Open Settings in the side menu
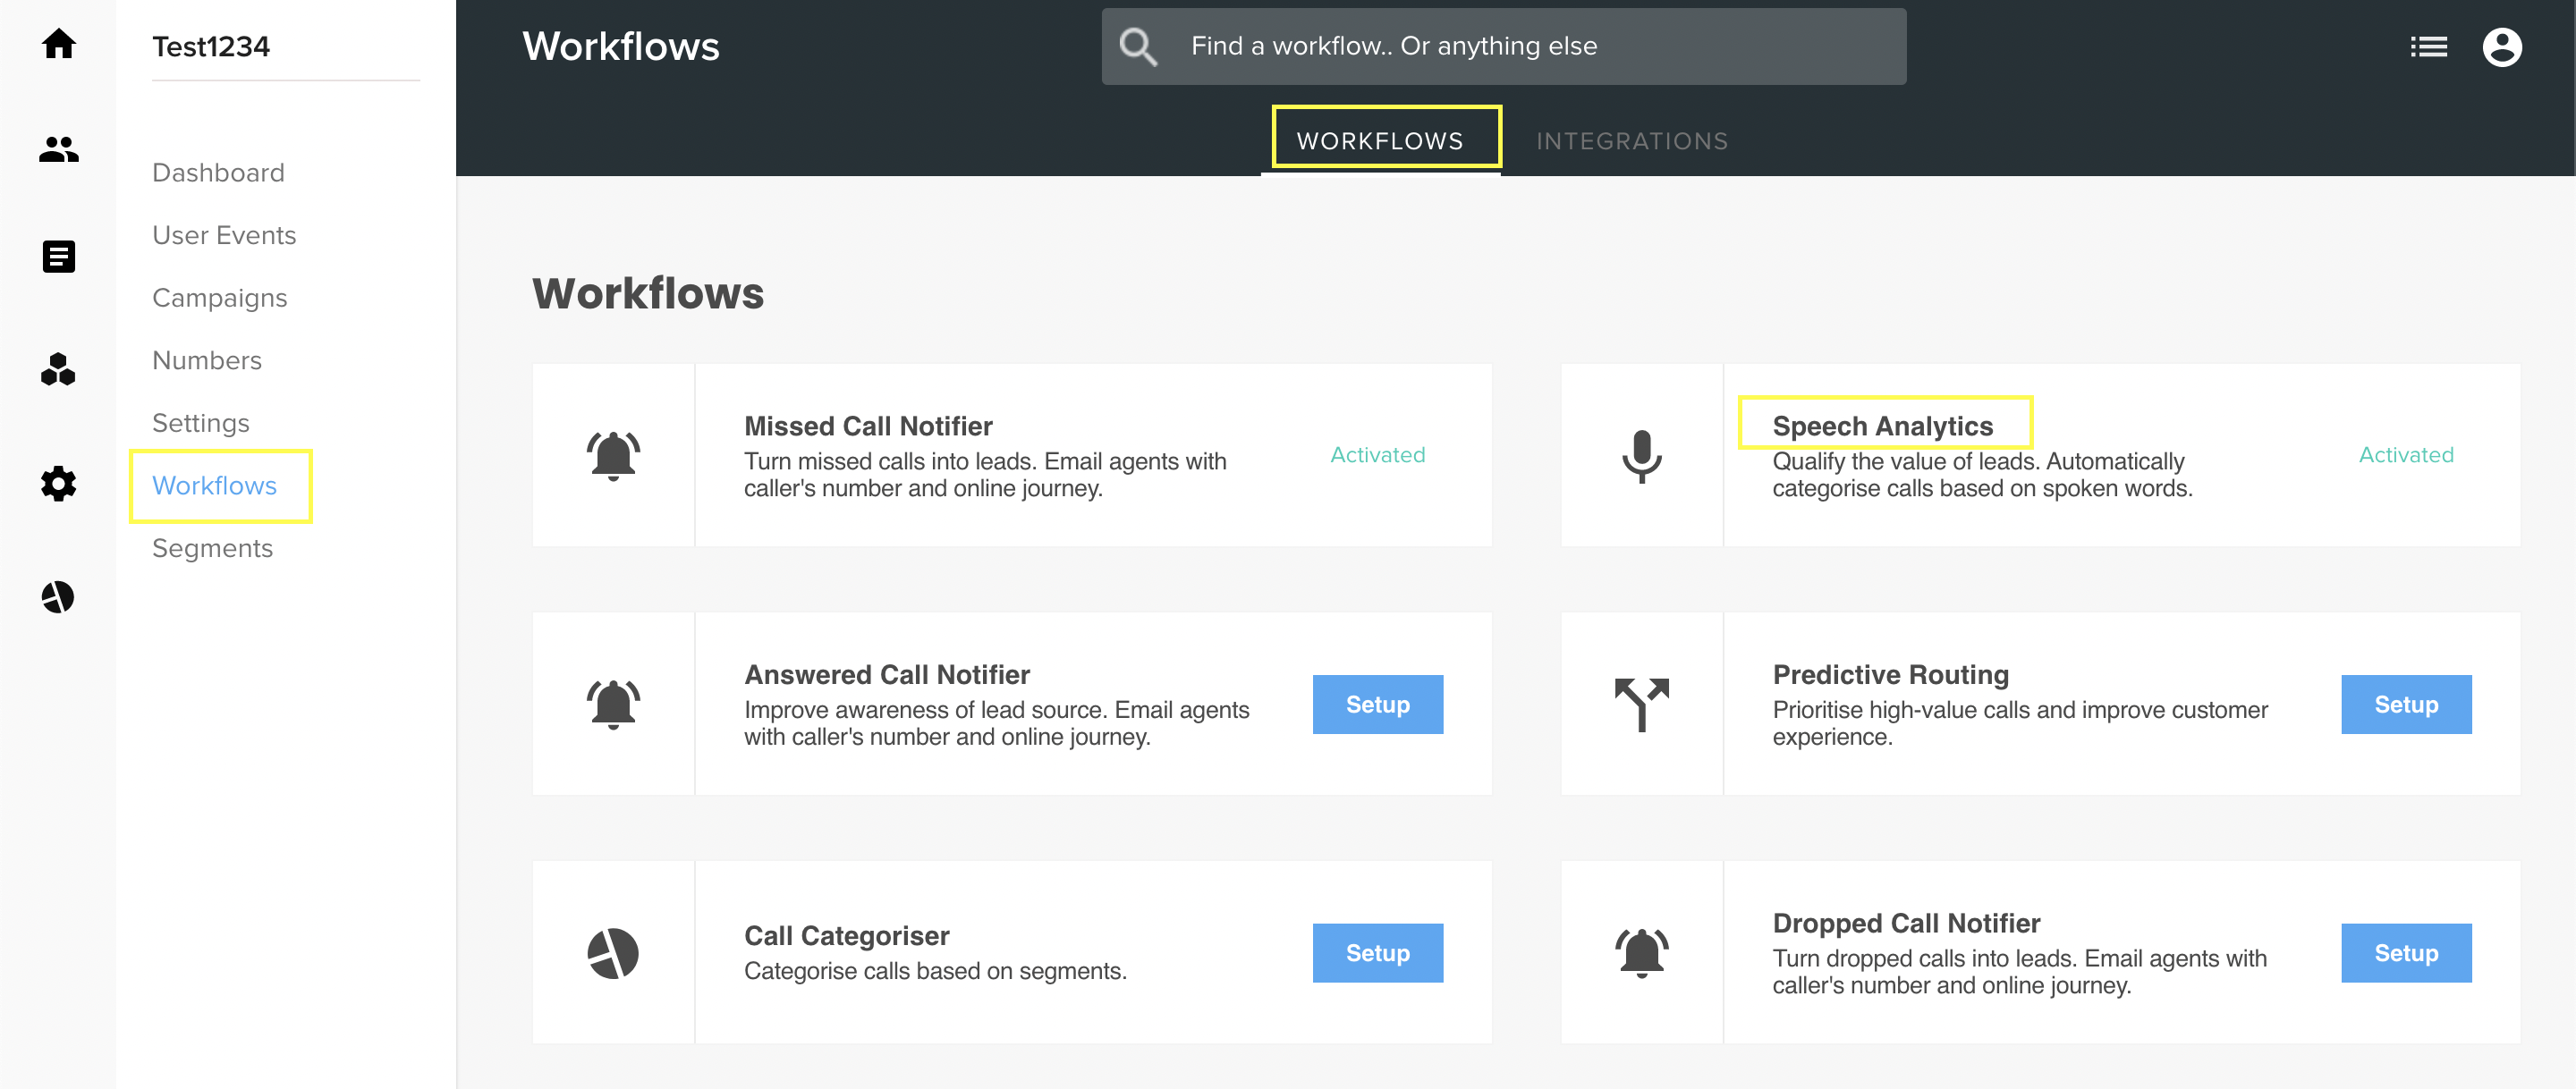This screenshot has width=2576, height=1089. coord(201,423)
